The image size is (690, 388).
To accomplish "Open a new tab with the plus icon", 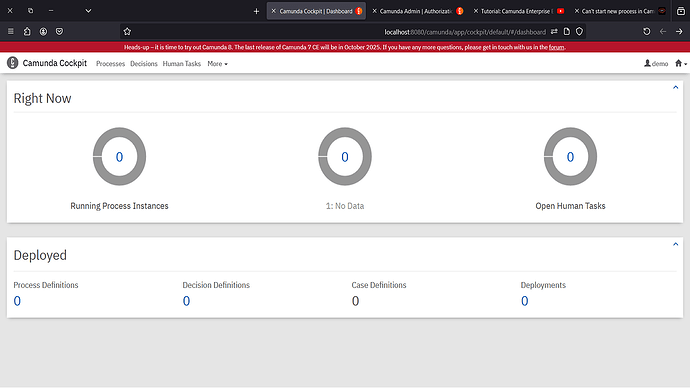I will [x=257, y=11].
